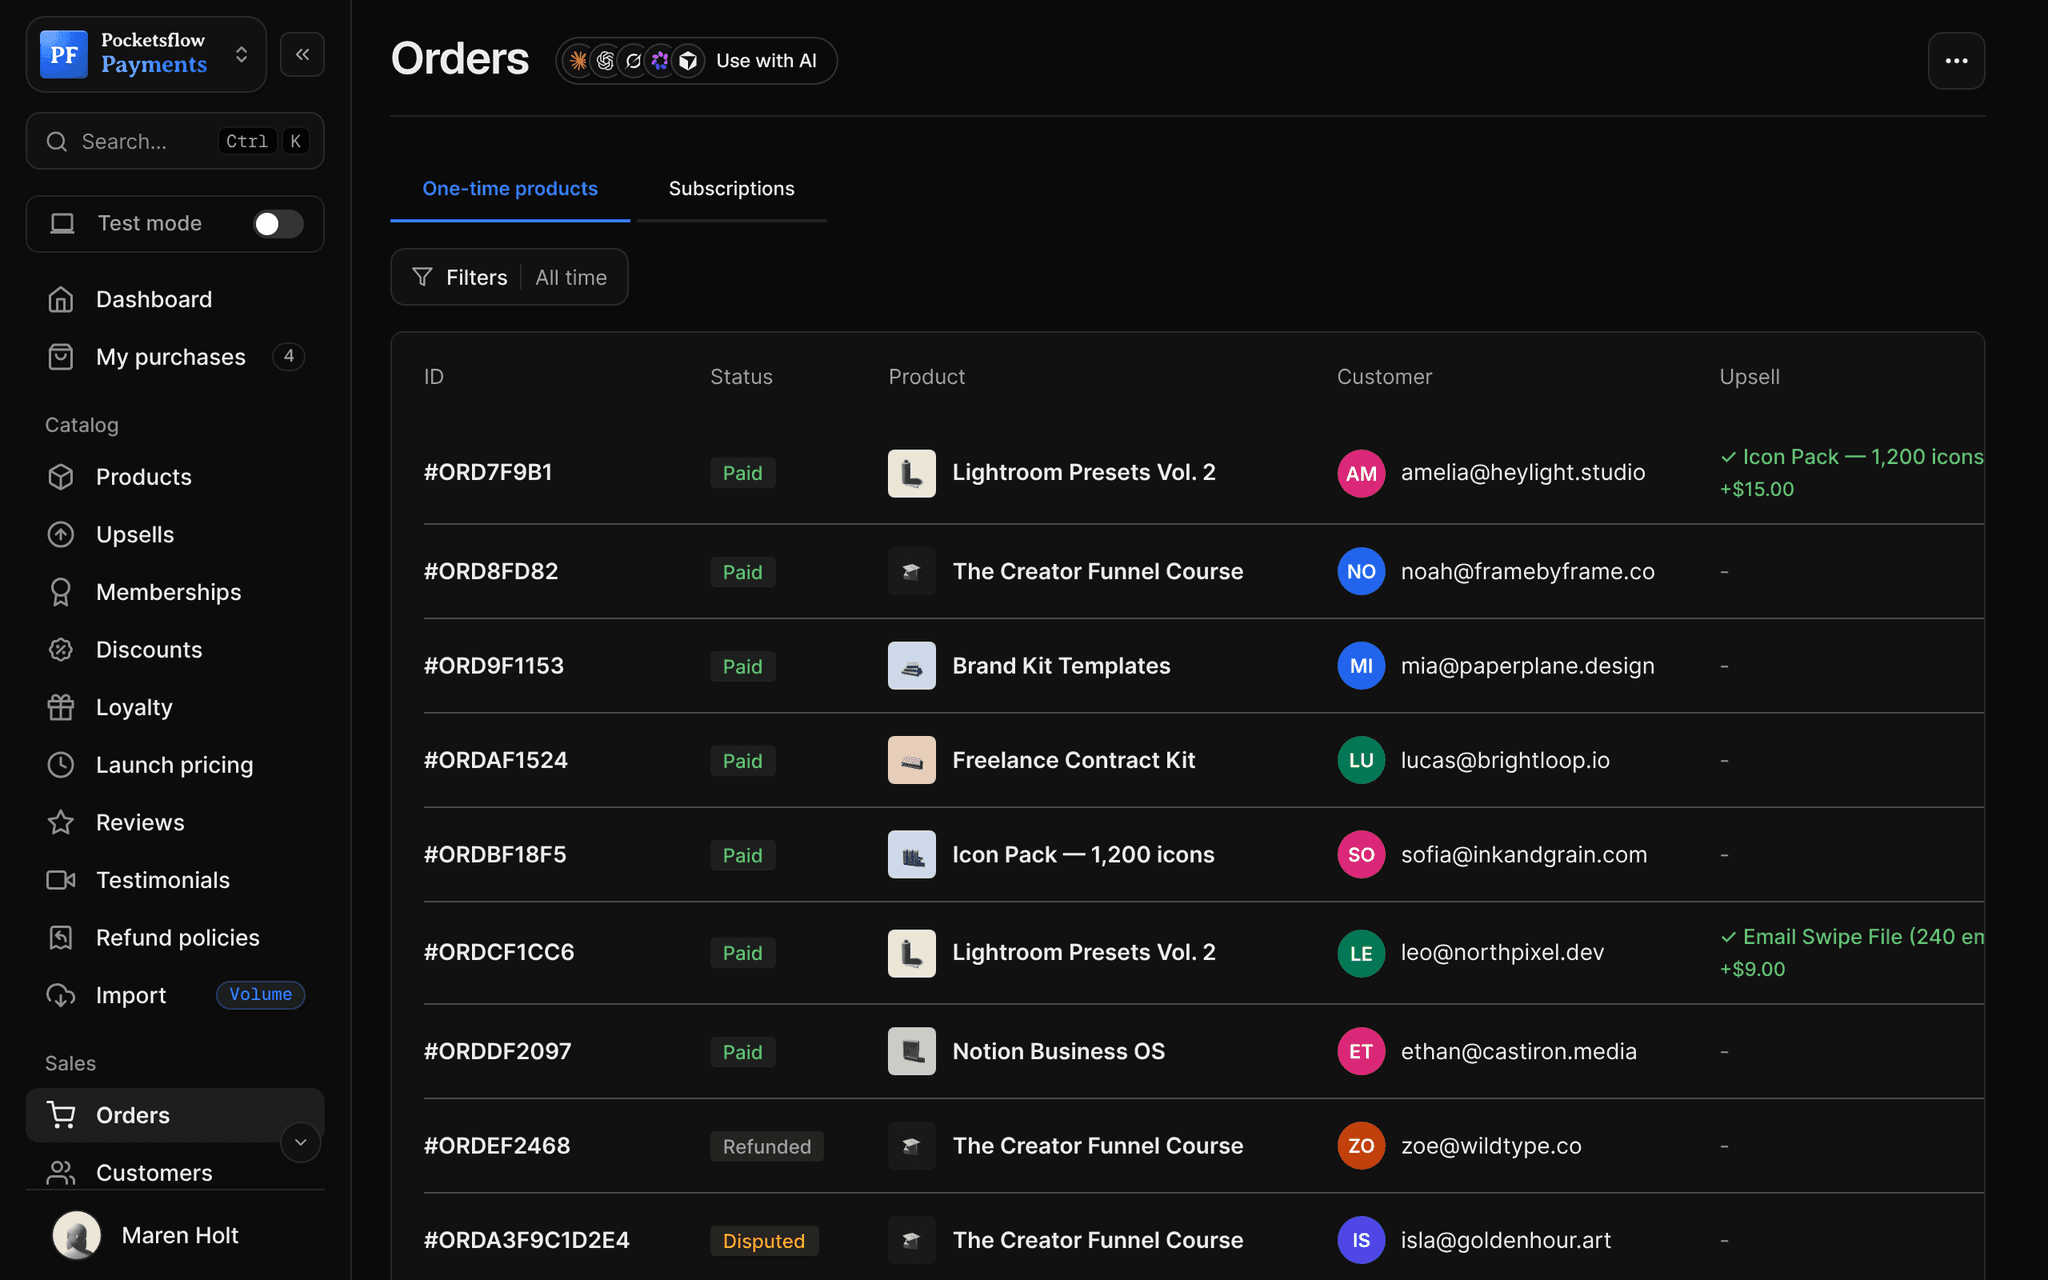Click the Volume badge next to Import
2048x1280 pixels.
[260, 995]
